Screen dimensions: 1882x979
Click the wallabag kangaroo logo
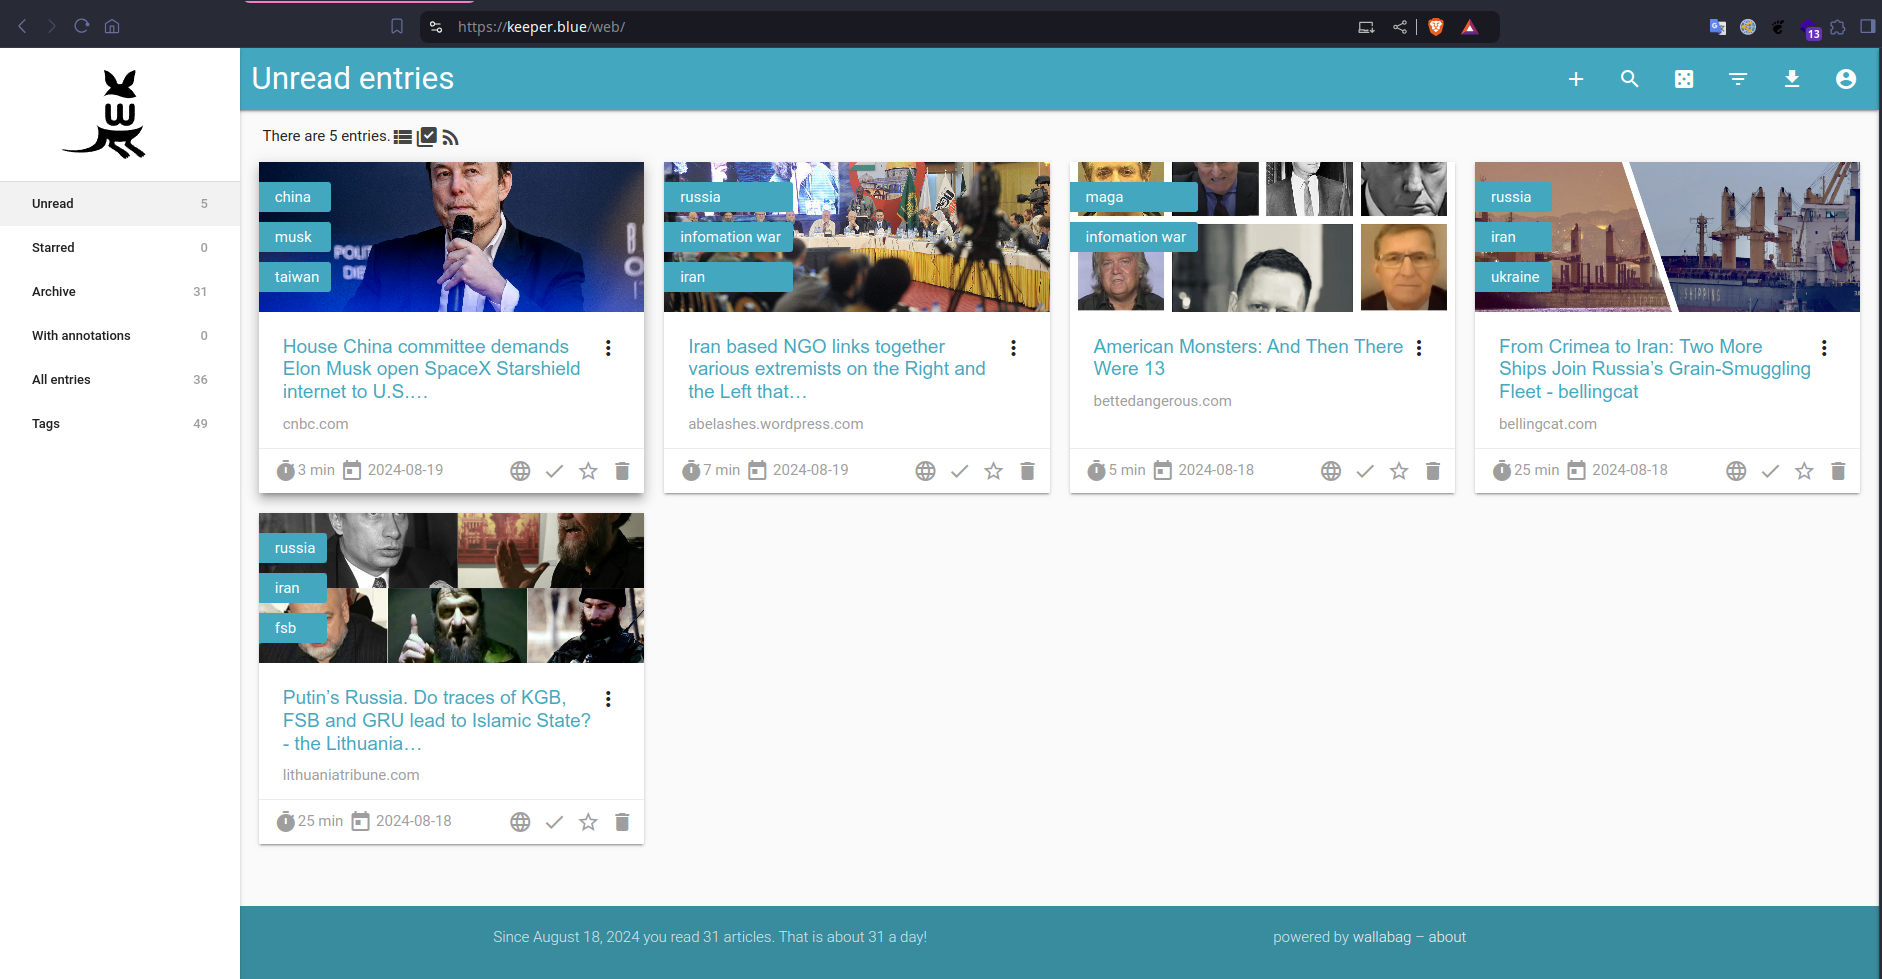point(105,114)
